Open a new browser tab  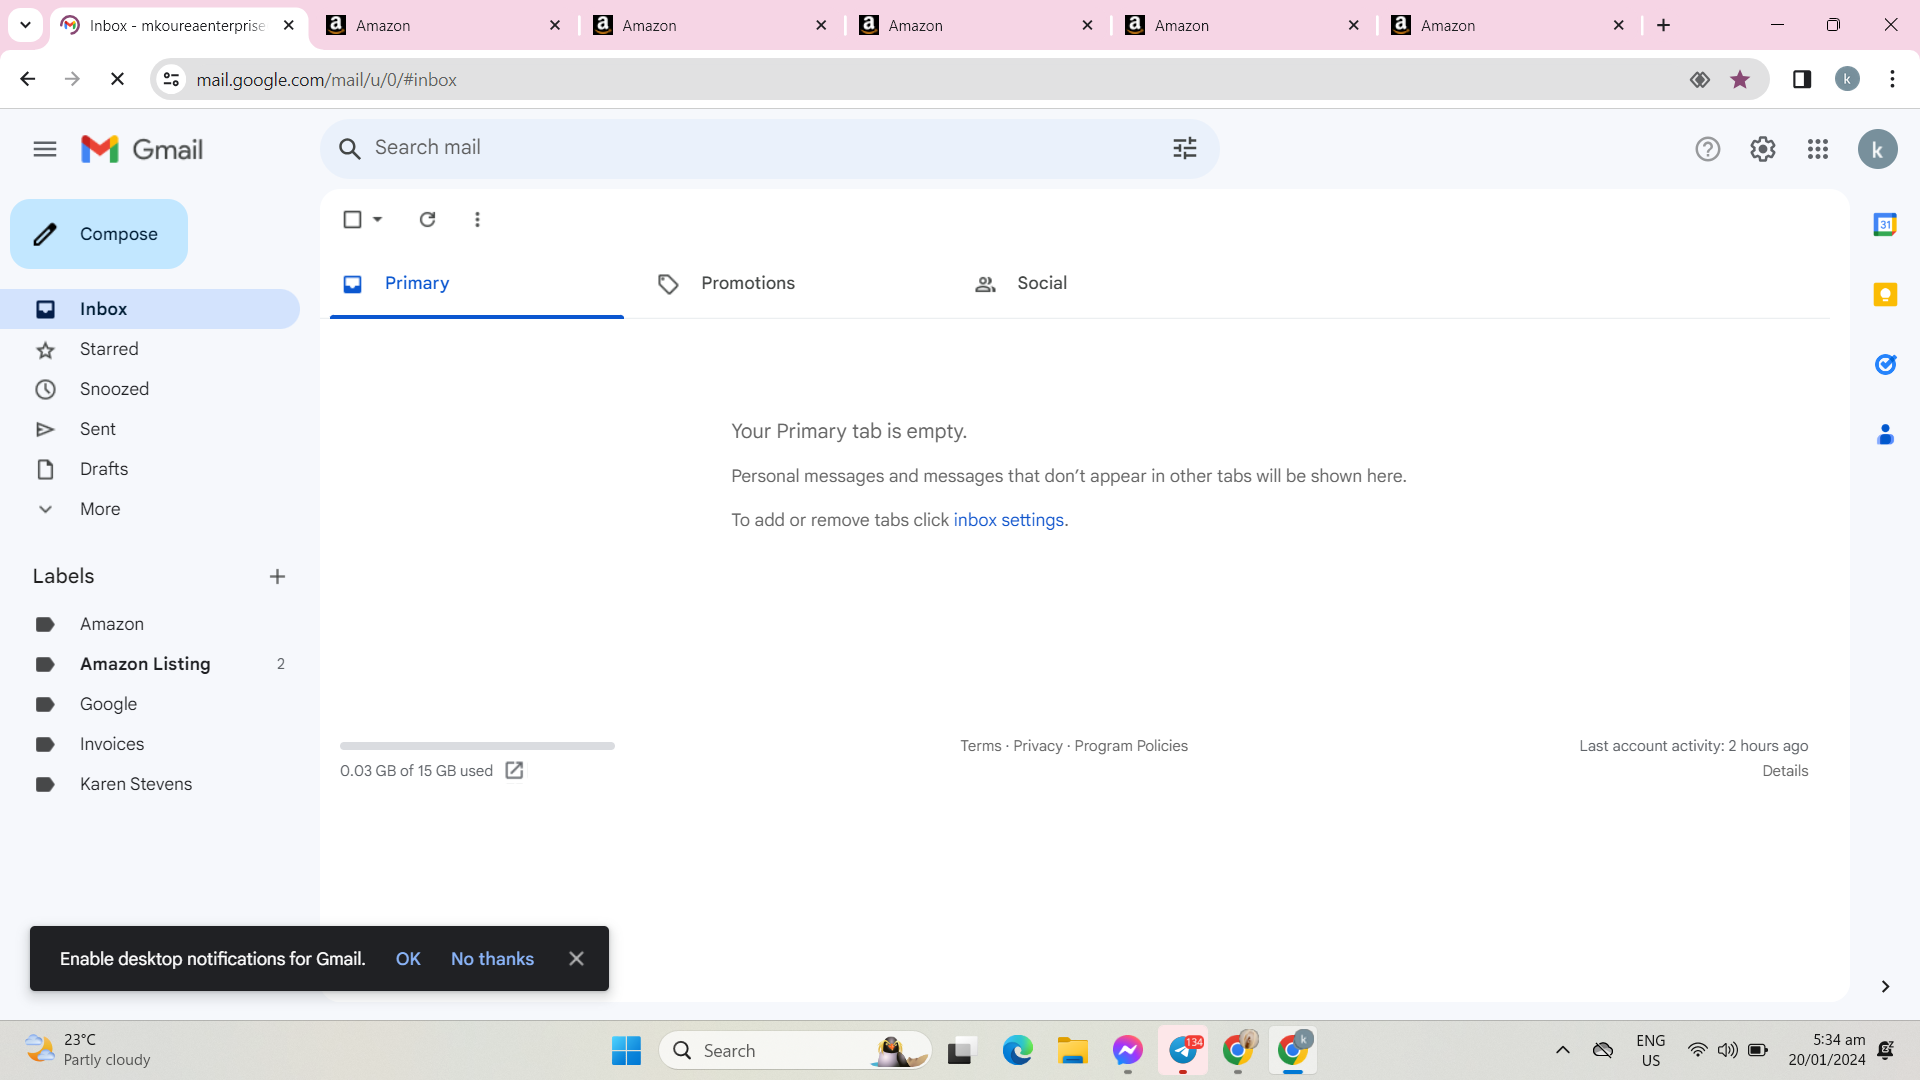[x=1664, y=25]
